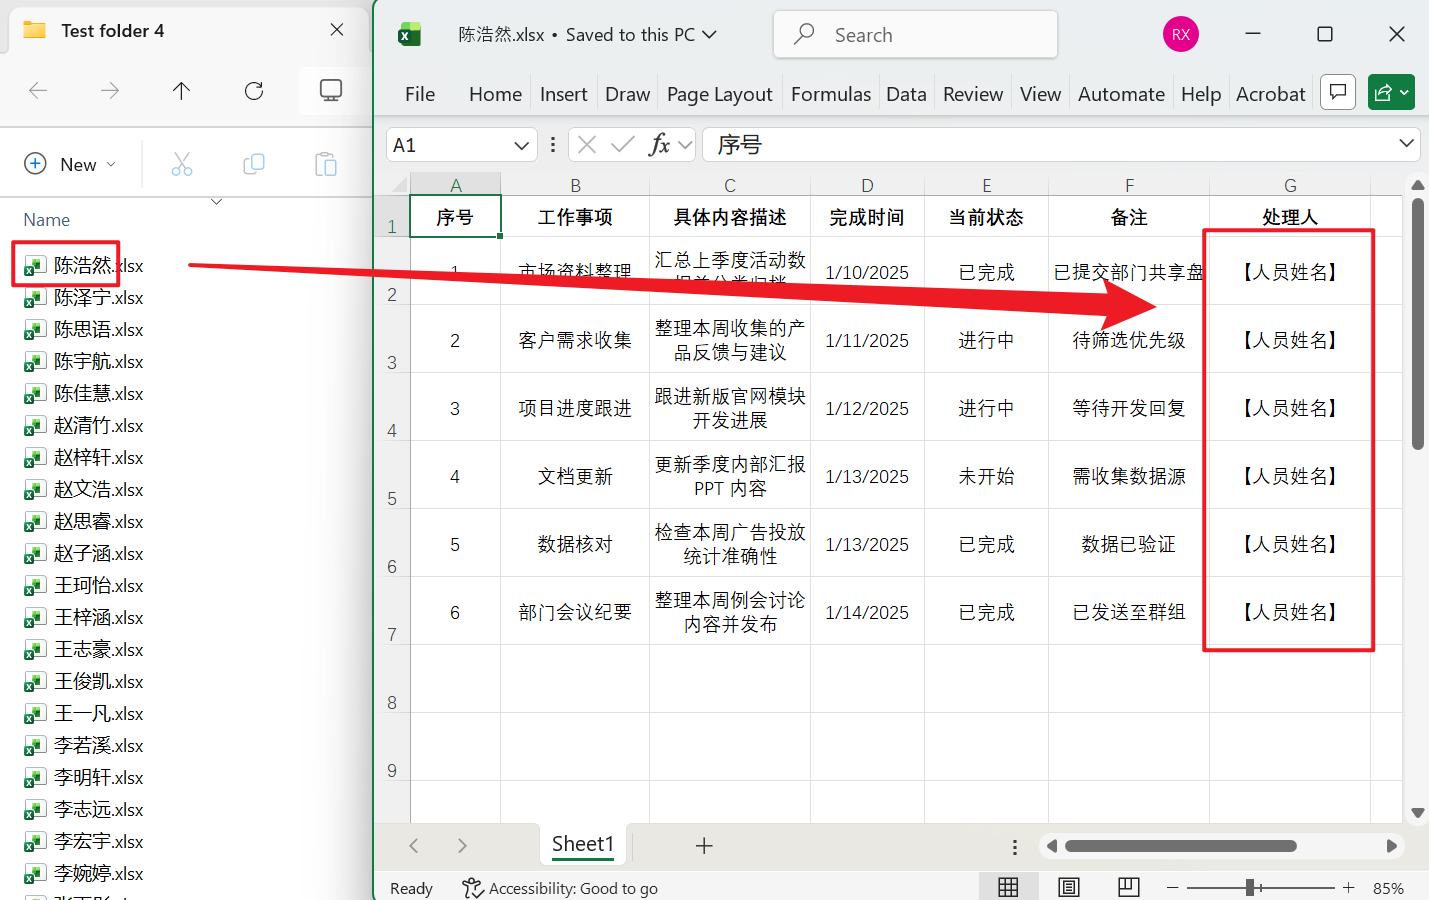
Task: Select Page Break Preview icon in status bar
Action: (x=1128, y=887)
